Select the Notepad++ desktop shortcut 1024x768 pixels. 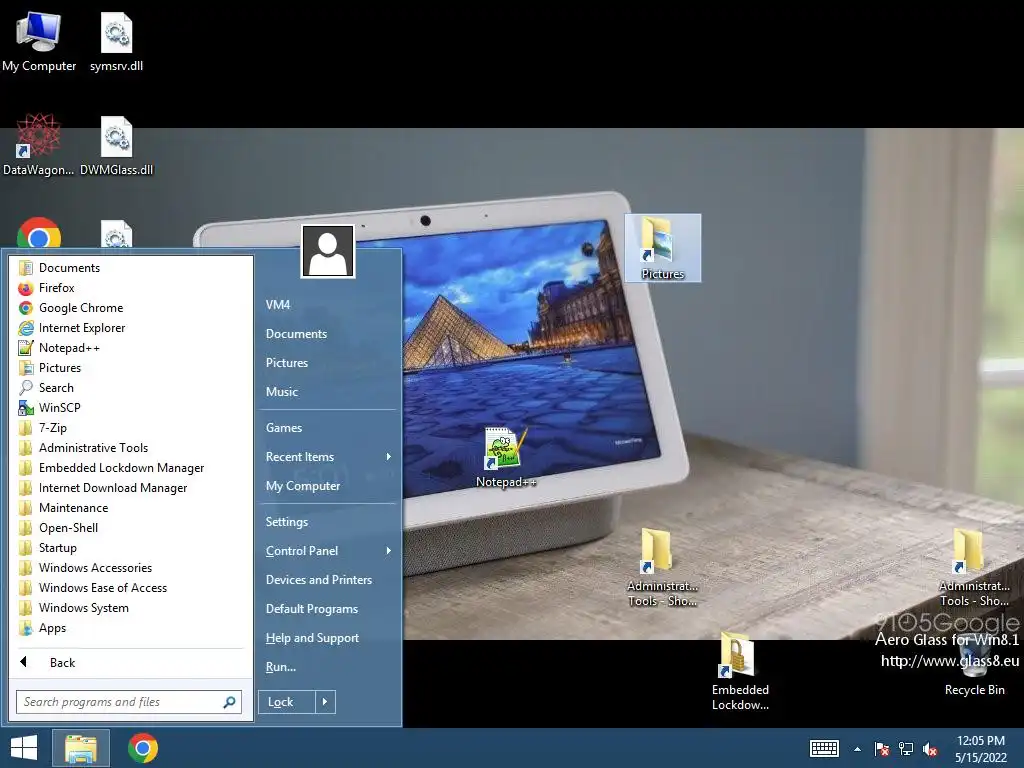505,457
